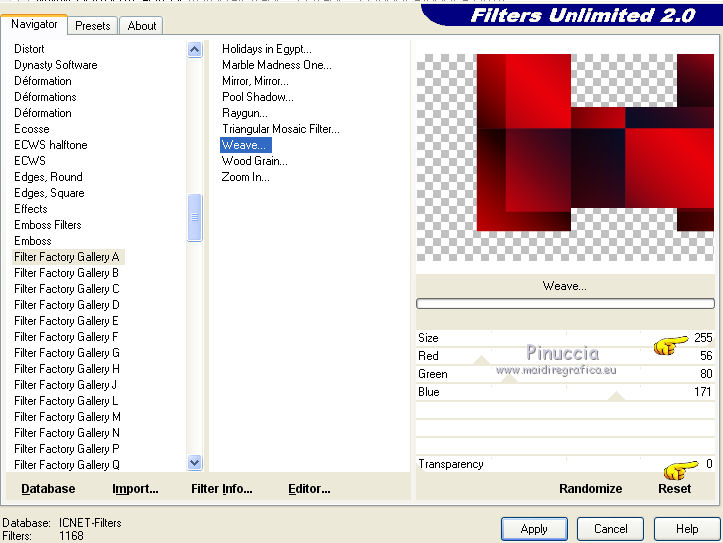This screenshot has height=543, width=723.
Task: Select Filter Factory Gallery N
Action: pos(67,433)
